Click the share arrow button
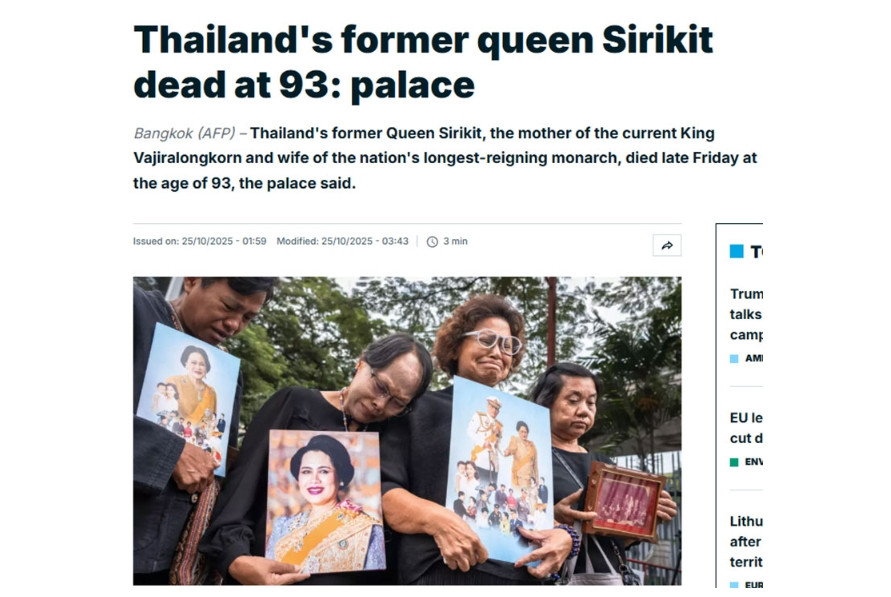This screenshot has width=891, height=597. [667, 245]
